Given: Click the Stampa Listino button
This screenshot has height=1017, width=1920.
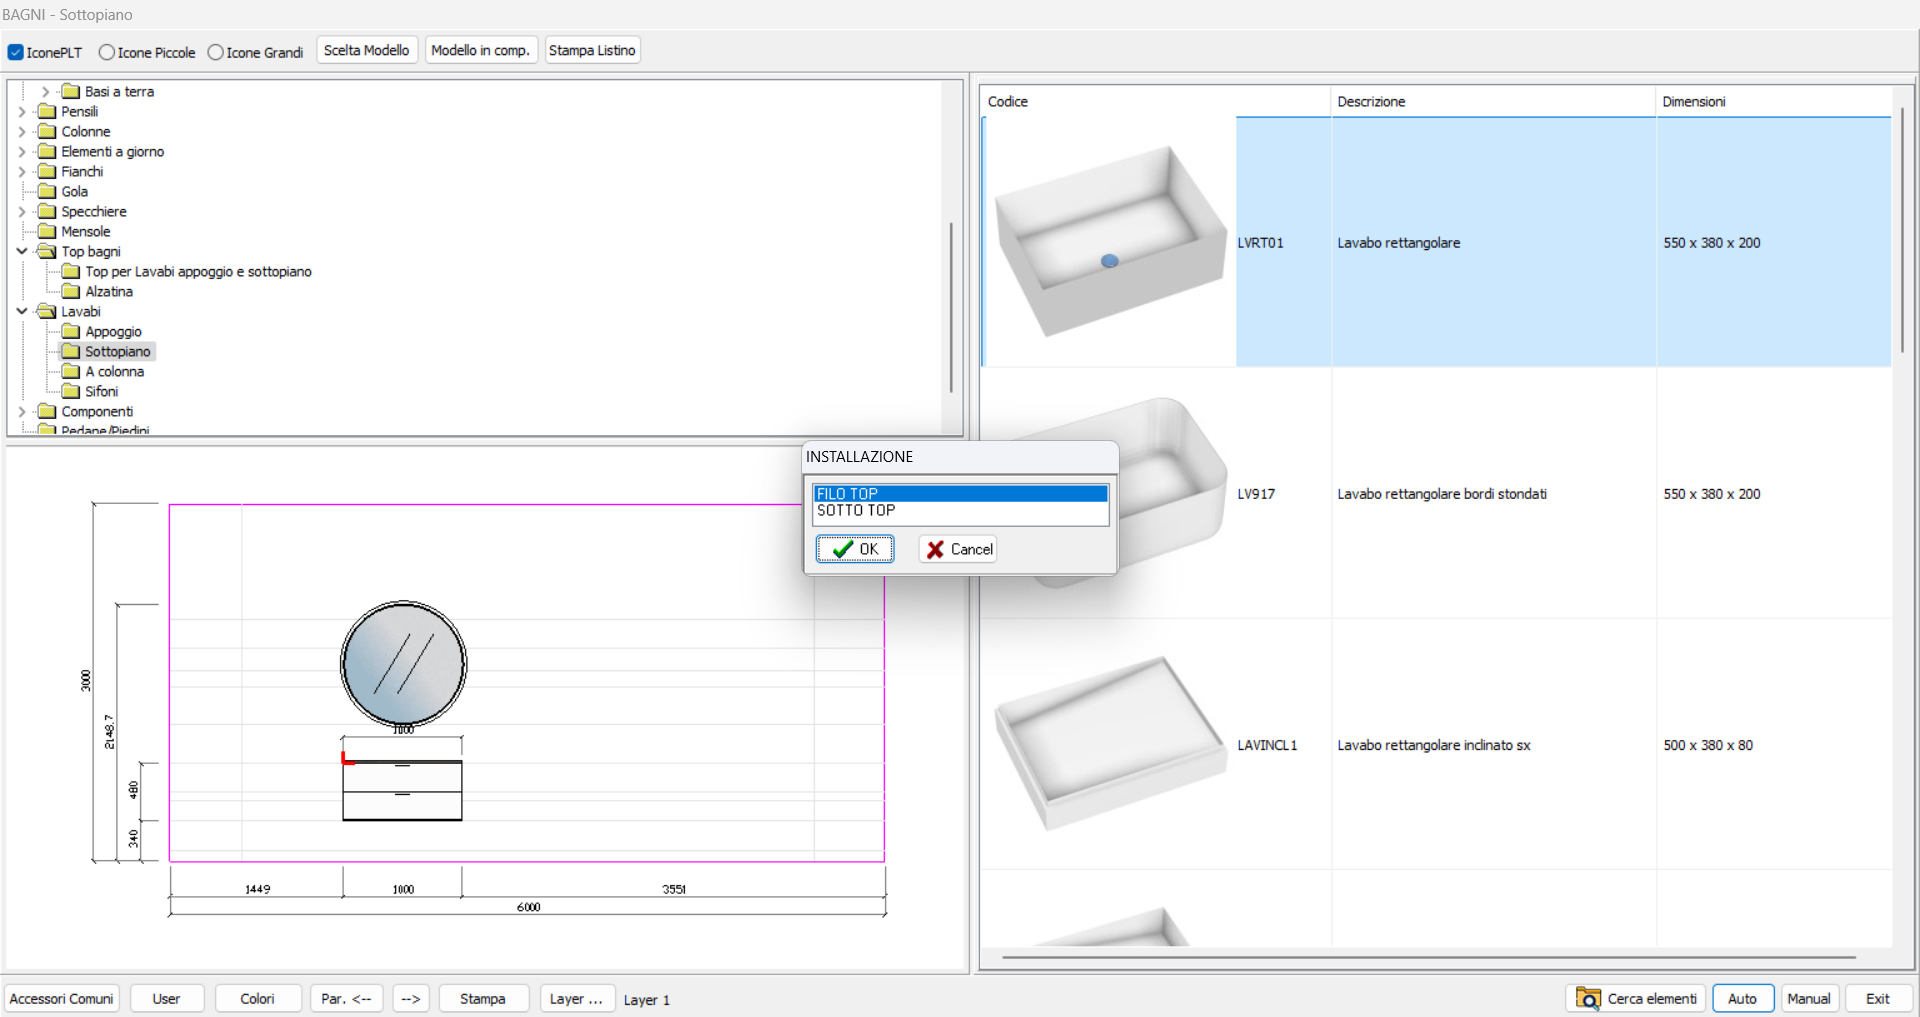Looking at the screenshot, I should click(592, 50).
